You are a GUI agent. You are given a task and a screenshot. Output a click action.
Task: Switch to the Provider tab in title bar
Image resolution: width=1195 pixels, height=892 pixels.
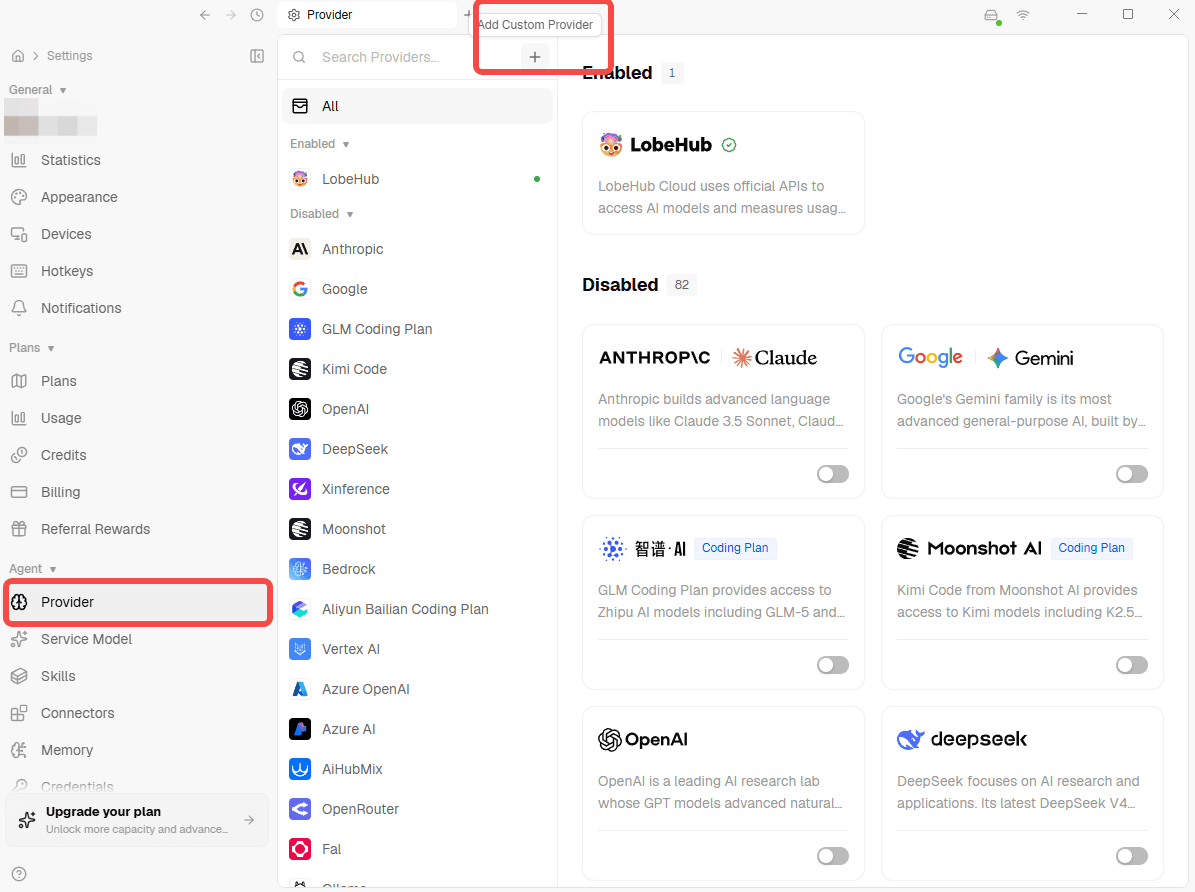pyautogui.click(x=368, y=14)
